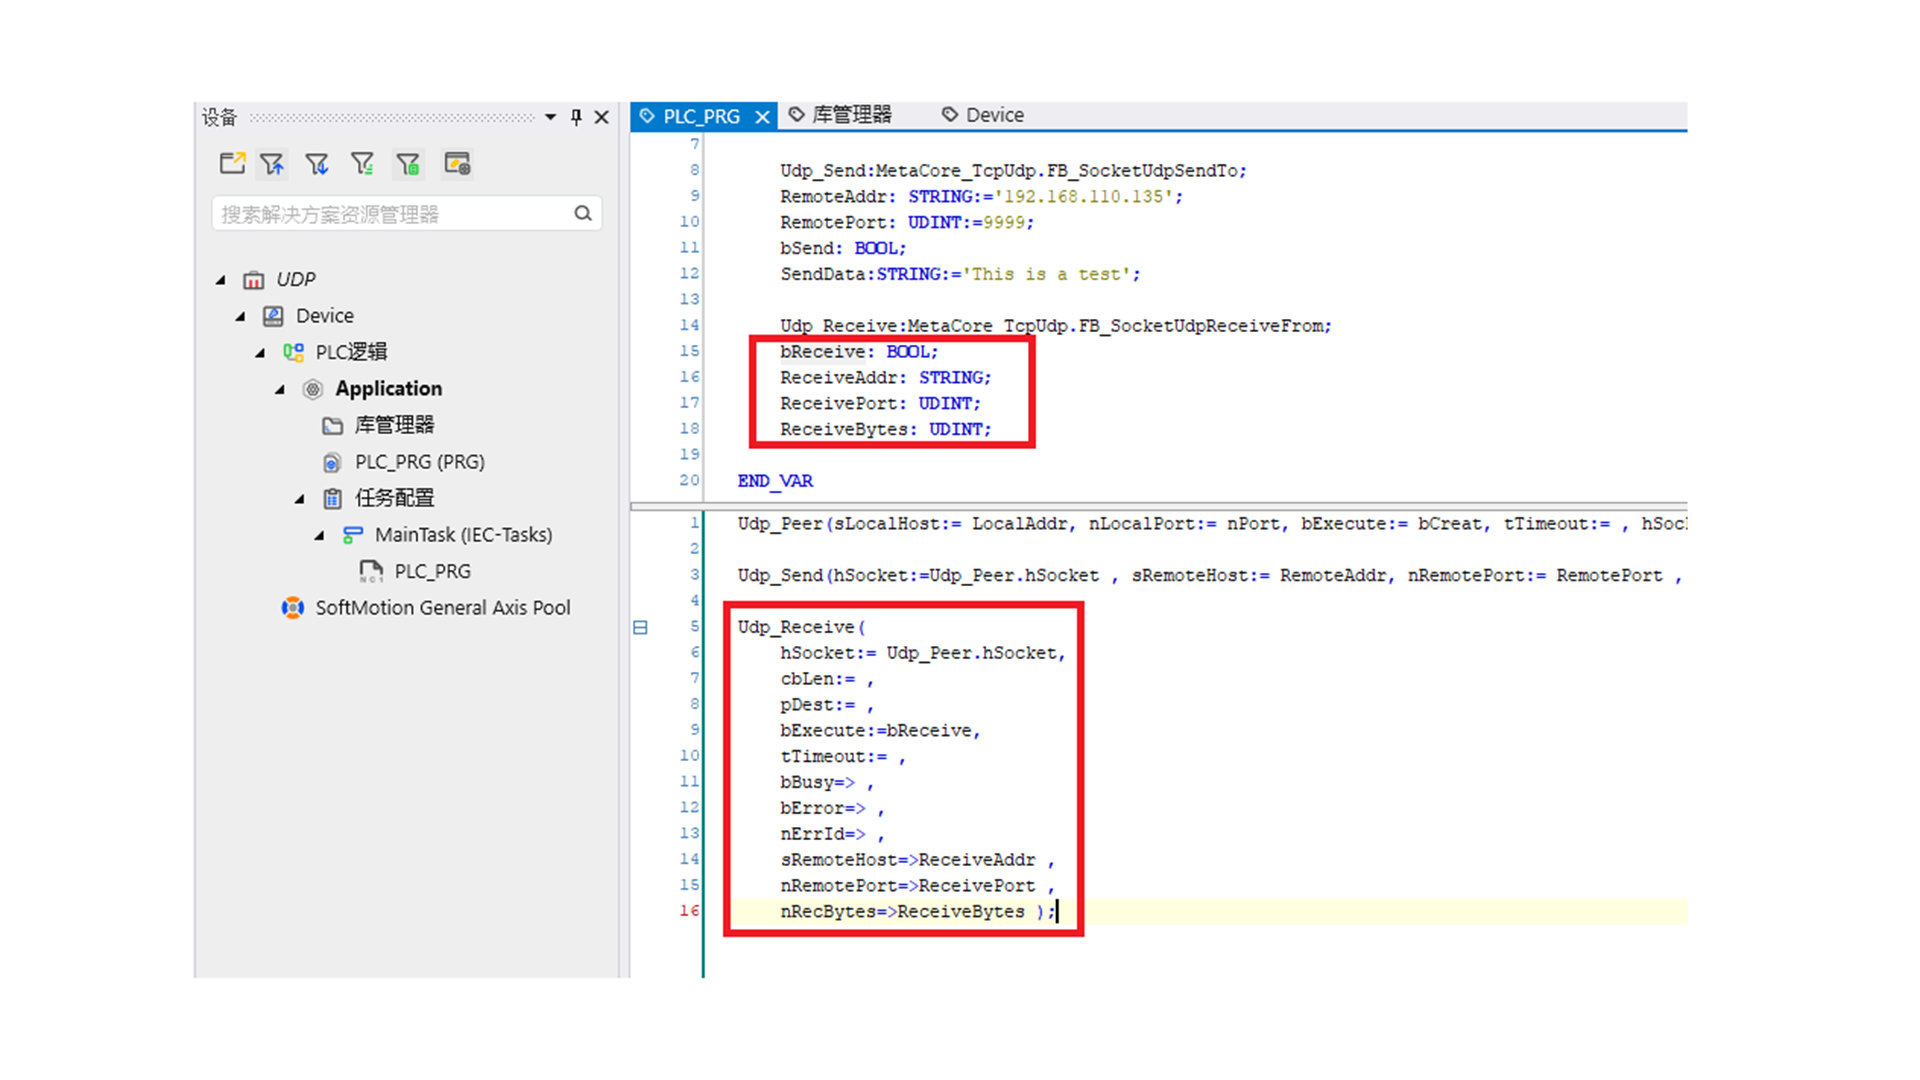Click the Application node icon
Image resolution: width=1920 pixels, height=1080 pixels.
pos(313,389)
